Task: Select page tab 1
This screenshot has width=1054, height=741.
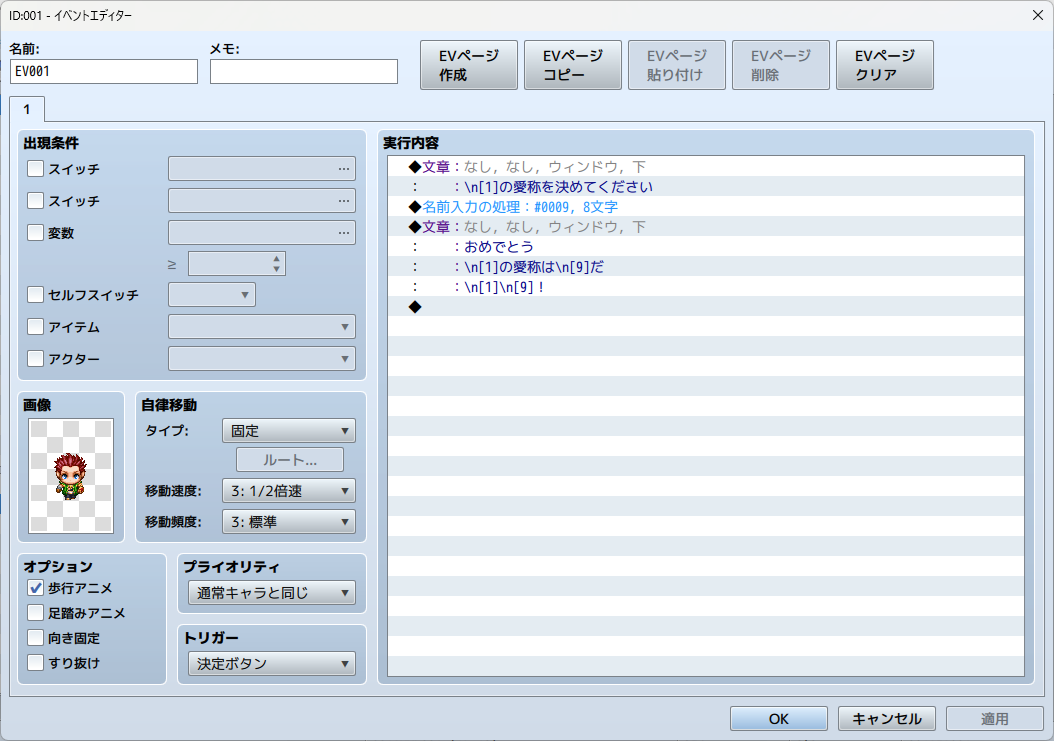Action: pos(27,108)
